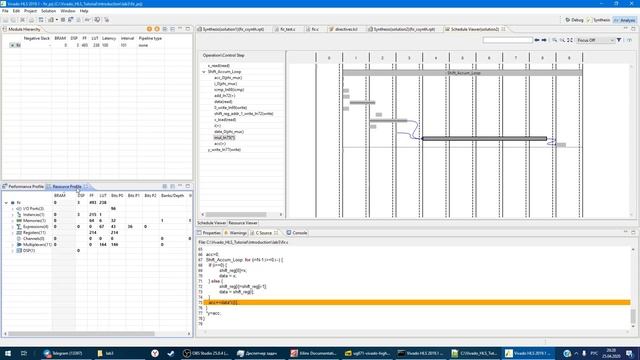Switch to the Schedule Viewer bottom tab
This screenshot has height=360, width=640.
coord(211,223)
